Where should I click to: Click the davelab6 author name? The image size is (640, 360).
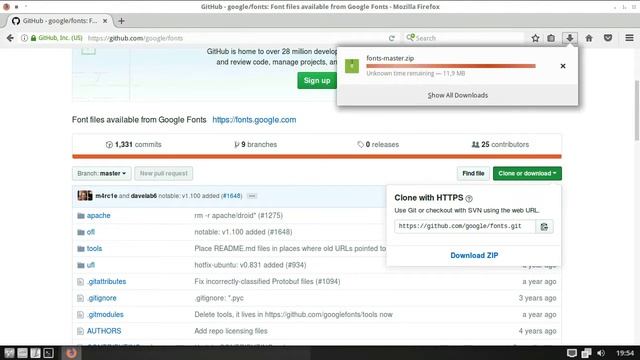click(144, 196)
